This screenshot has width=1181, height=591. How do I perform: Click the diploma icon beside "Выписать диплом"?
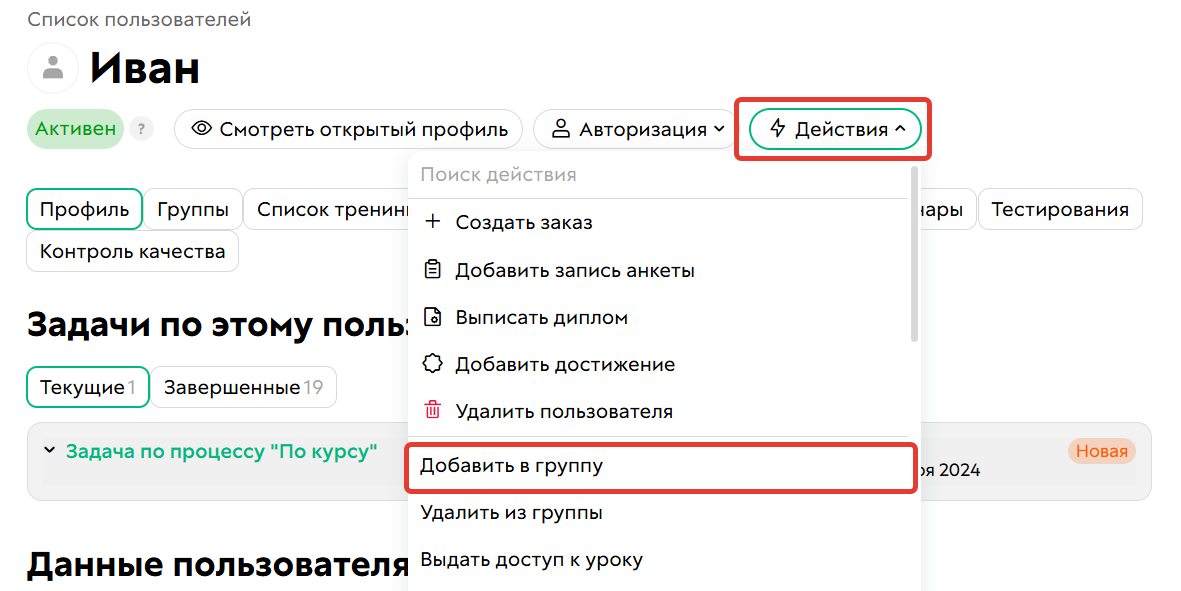click(432, 316)
